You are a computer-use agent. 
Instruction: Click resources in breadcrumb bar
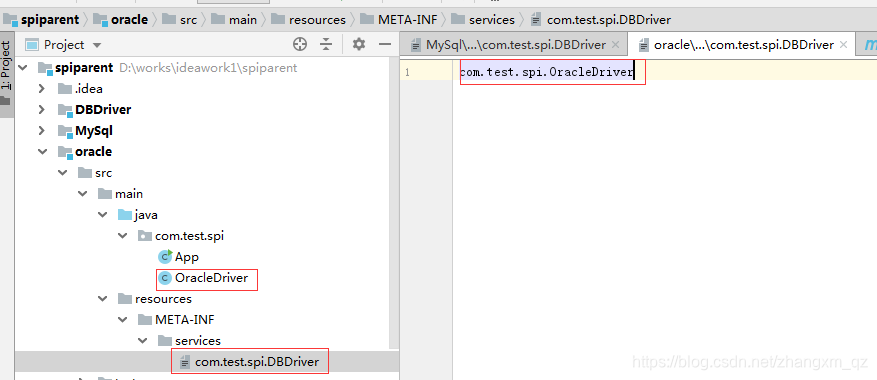point(309,20)
